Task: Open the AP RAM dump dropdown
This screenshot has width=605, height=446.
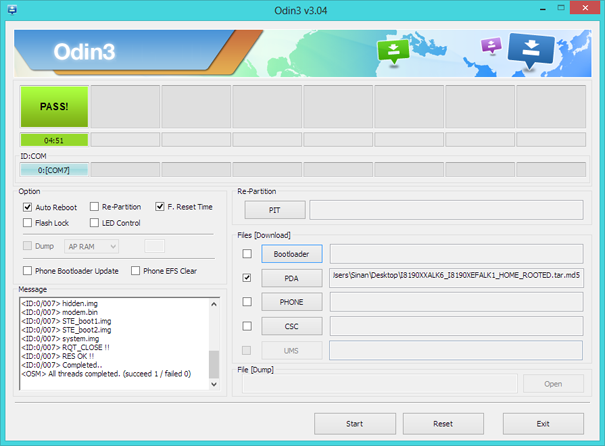Action: click(91, 246)
